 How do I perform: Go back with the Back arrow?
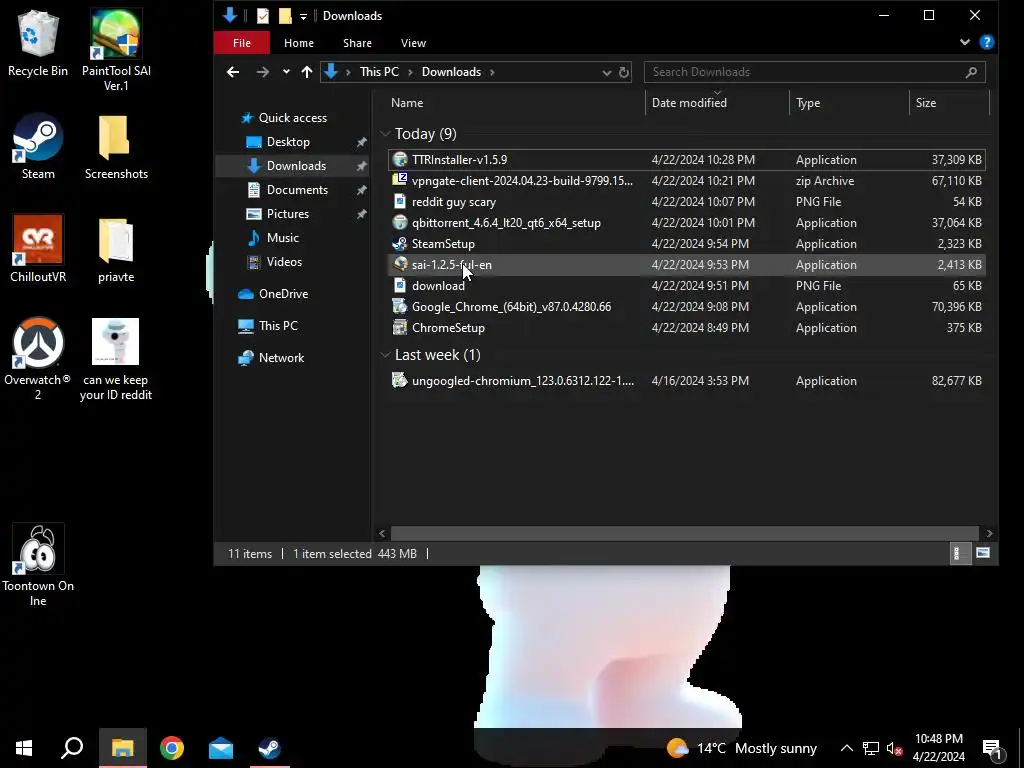(232, 72)
